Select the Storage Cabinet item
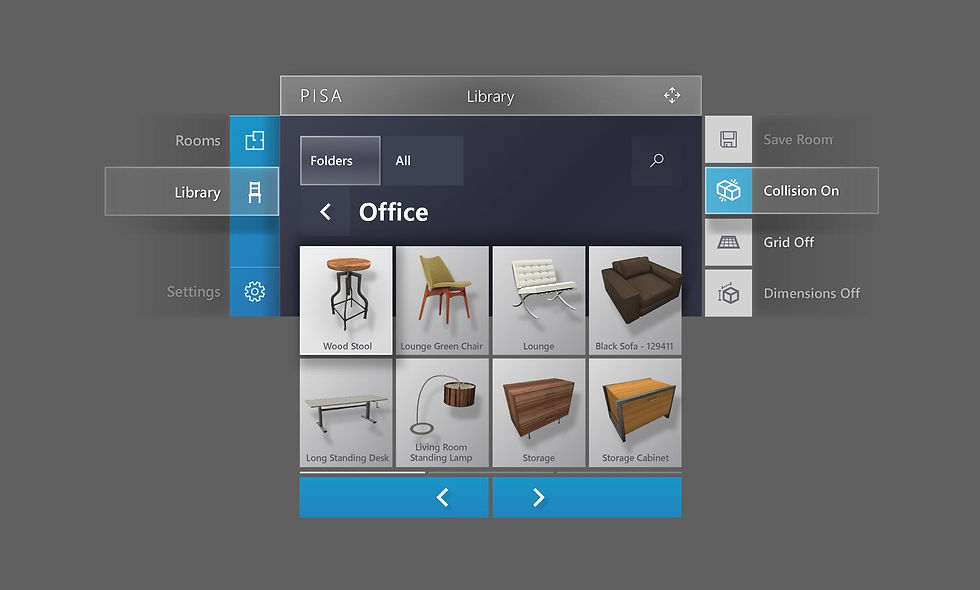980x590 pixels. (635, 412)
